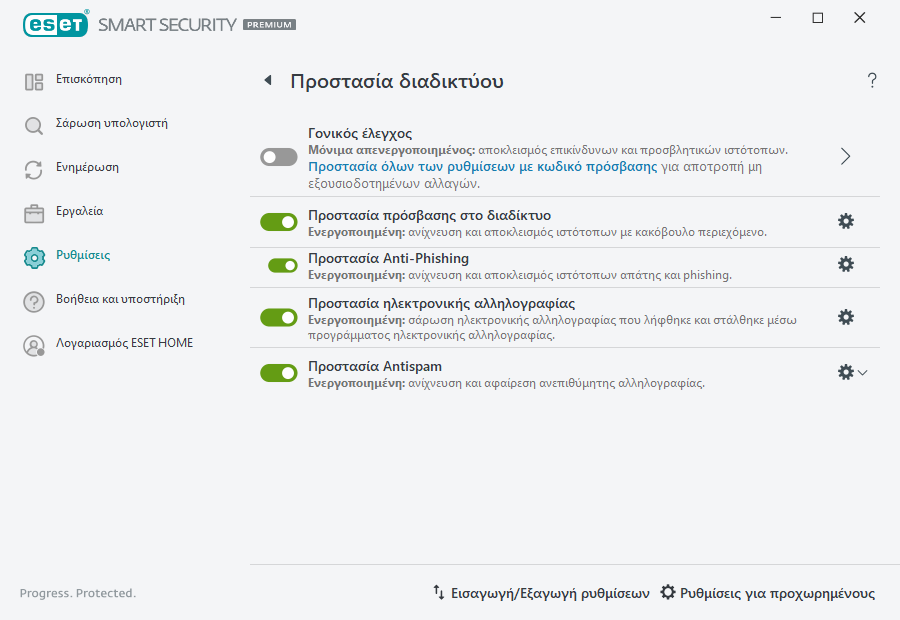Open Γονικός έλεγχος via right chevron

coord(845,157)
